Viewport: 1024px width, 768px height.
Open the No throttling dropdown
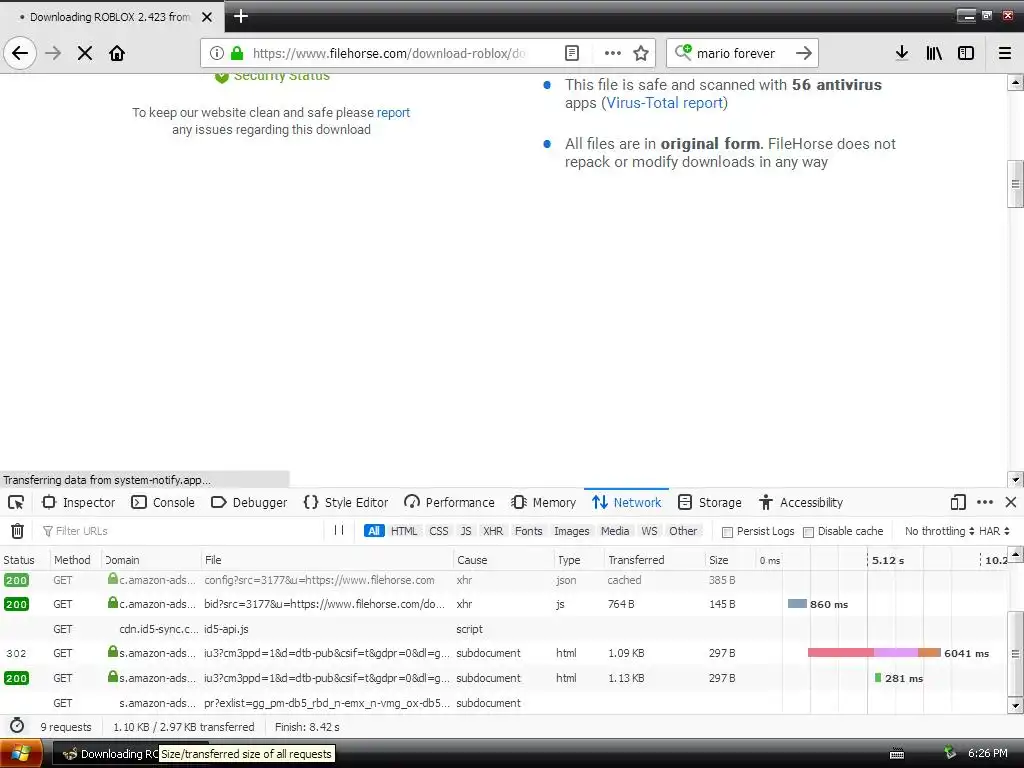coord(939,531)
